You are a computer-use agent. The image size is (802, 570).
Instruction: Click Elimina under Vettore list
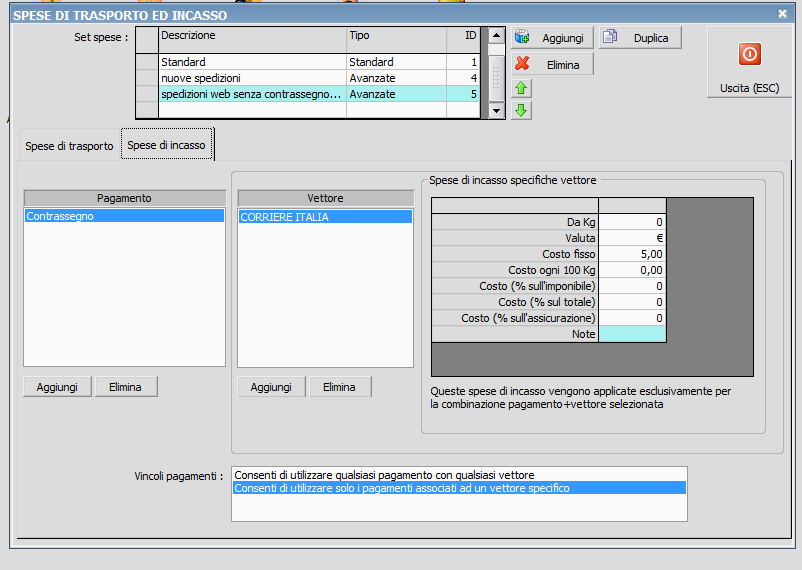[340, 387]
